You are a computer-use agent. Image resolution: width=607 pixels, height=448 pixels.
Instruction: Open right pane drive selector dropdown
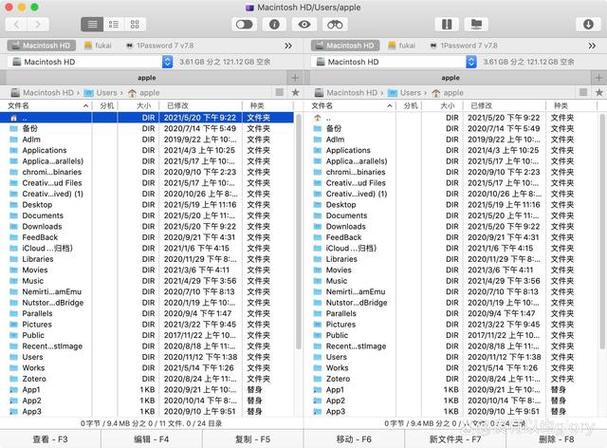pos(471,62)
